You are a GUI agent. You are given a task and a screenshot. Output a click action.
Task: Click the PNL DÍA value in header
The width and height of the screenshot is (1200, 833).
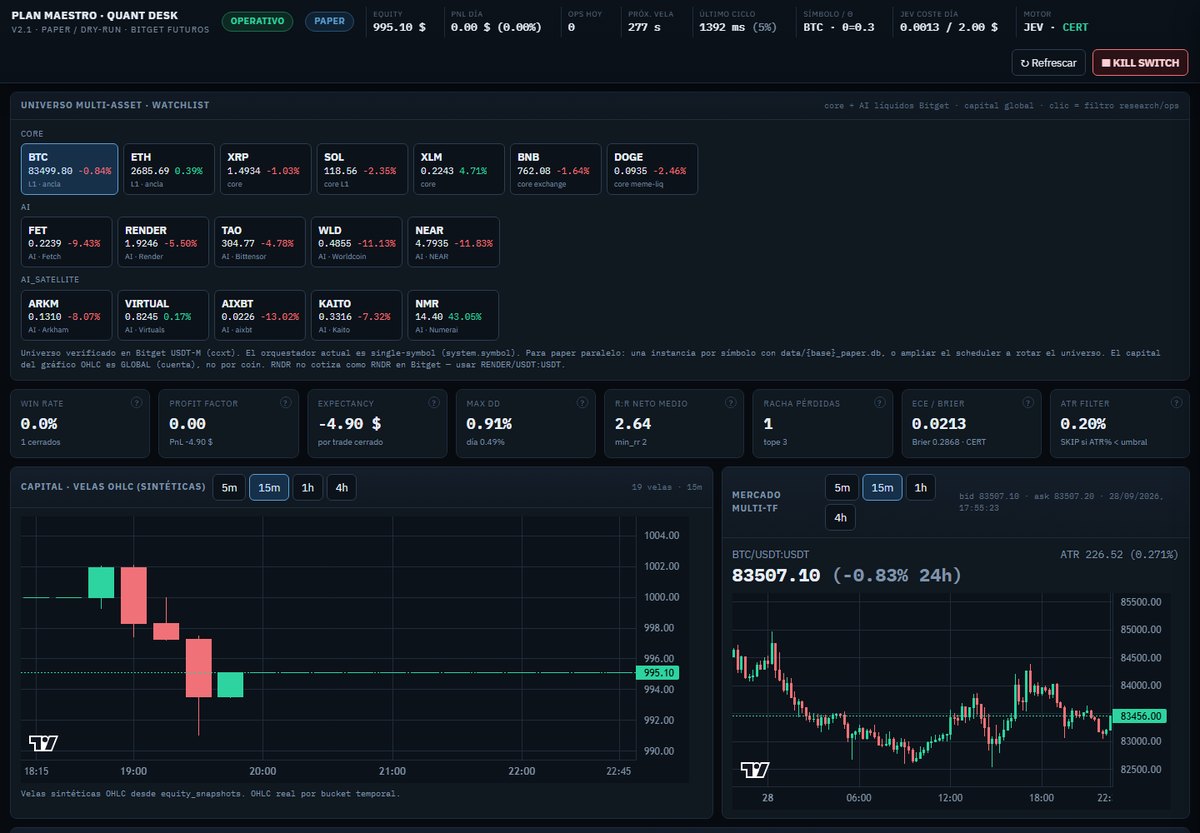tap(496, 27)
